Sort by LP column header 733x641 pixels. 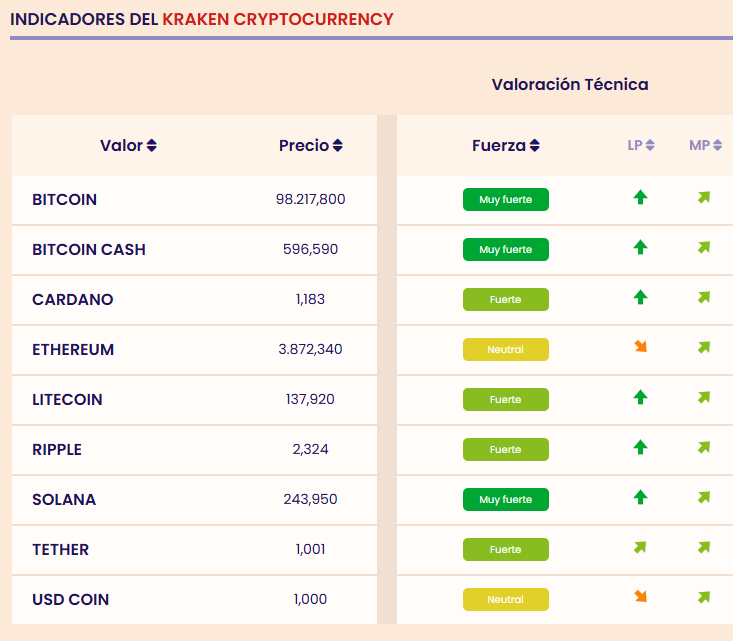point(641,146)
